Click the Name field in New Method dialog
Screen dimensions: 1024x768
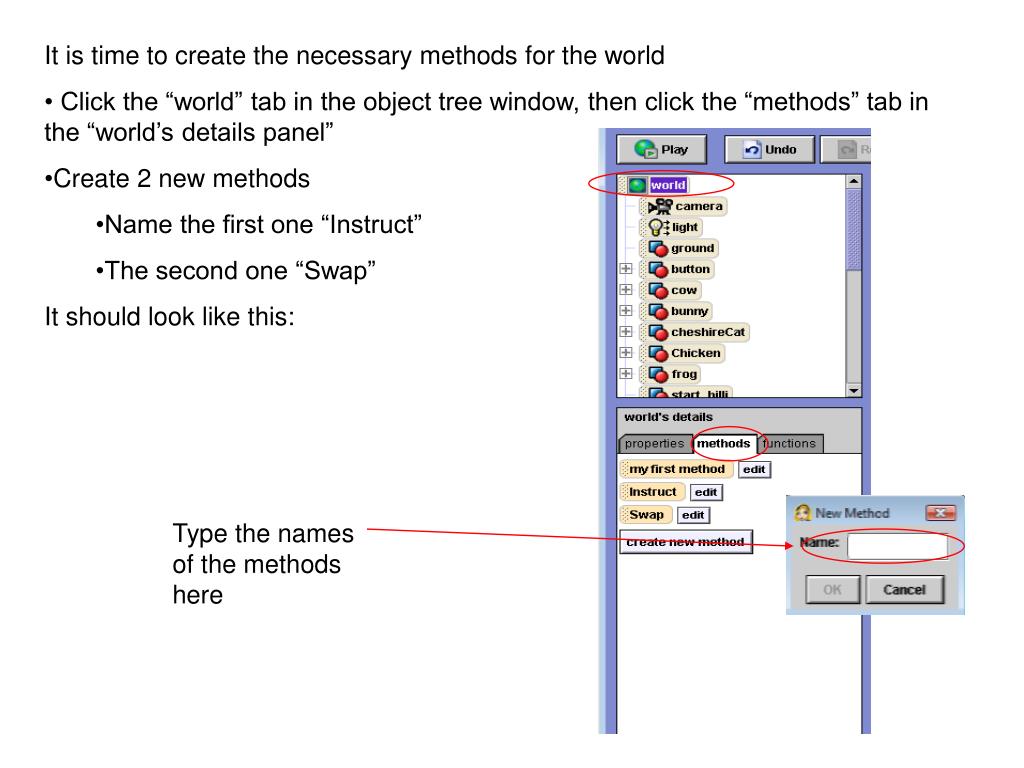point(897,546)
